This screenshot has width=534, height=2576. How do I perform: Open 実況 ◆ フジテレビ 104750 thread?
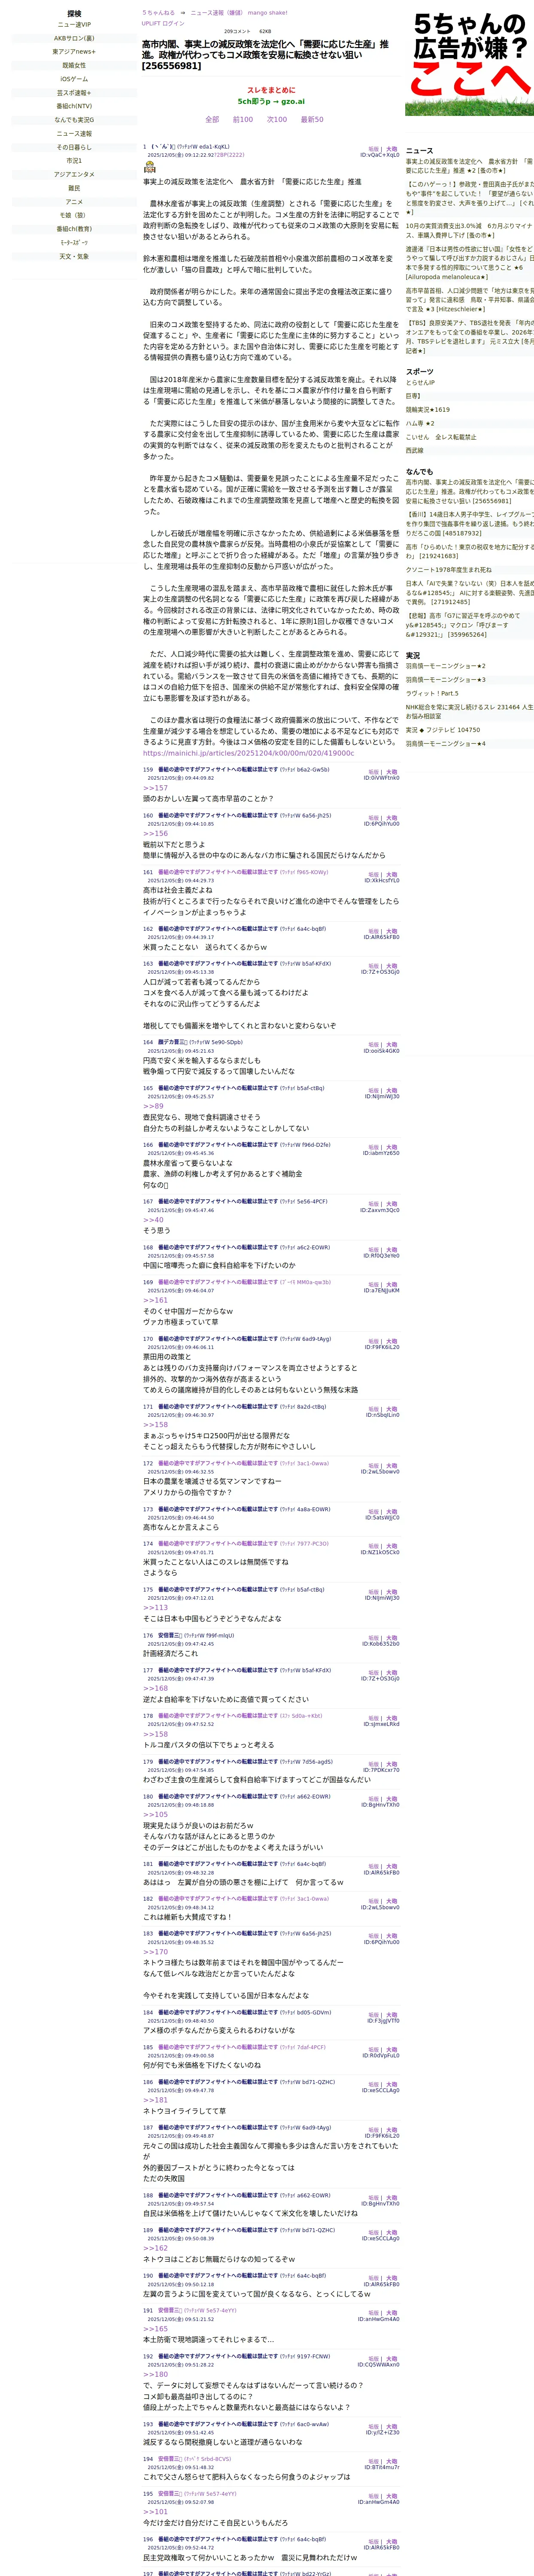pyautogui.click(x=443, y=730)
